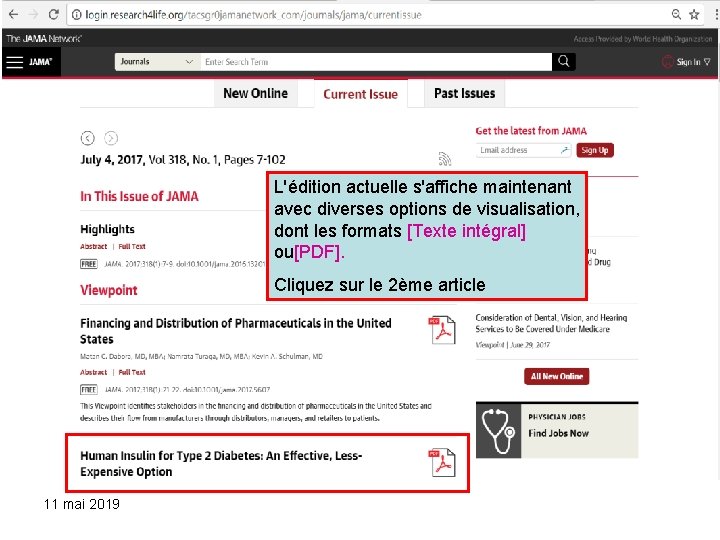Go to previous issue arrow icon
This screenshot has height=540, width=720.
coord(87,138)
